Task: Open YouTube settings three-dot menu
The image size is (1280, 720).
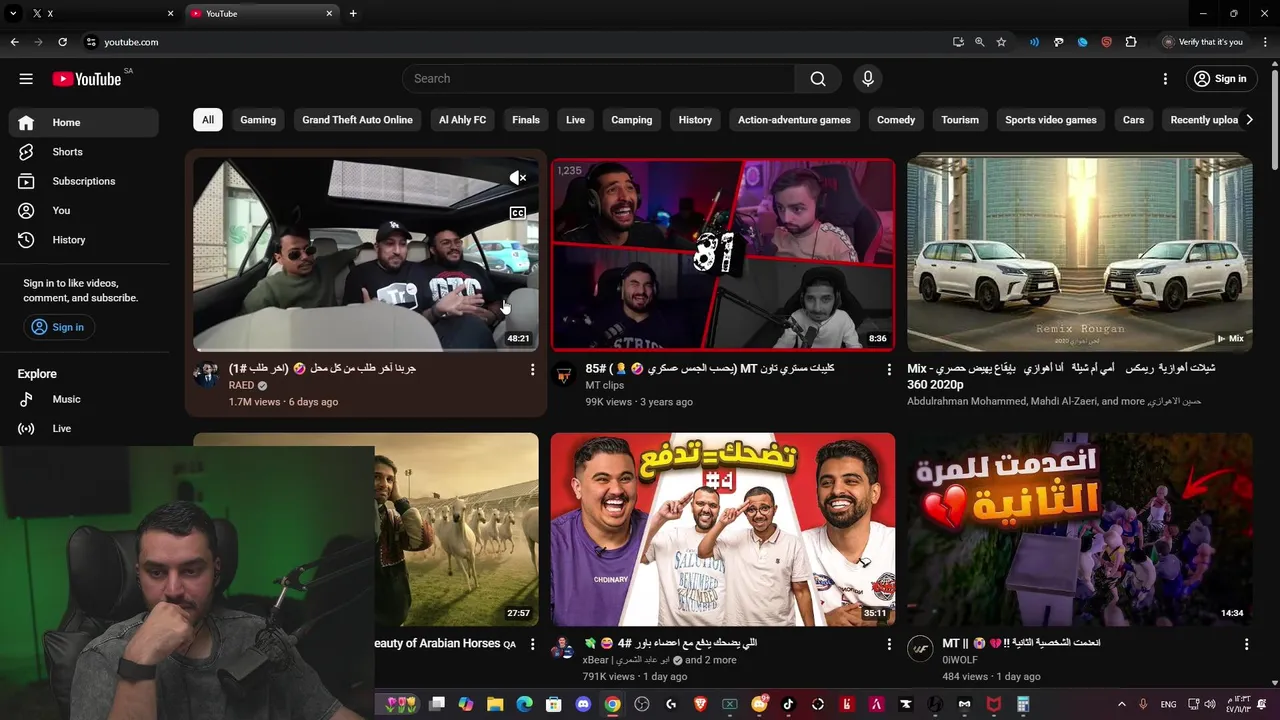Action: point(1165,79)
